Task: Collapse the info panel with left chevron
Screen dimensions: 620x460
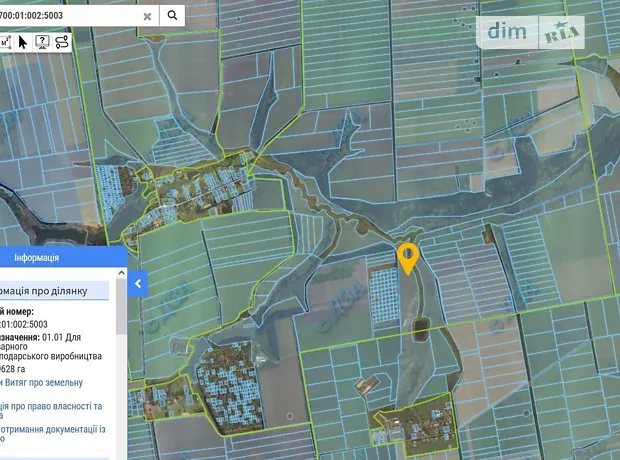Action: point(138,284)
